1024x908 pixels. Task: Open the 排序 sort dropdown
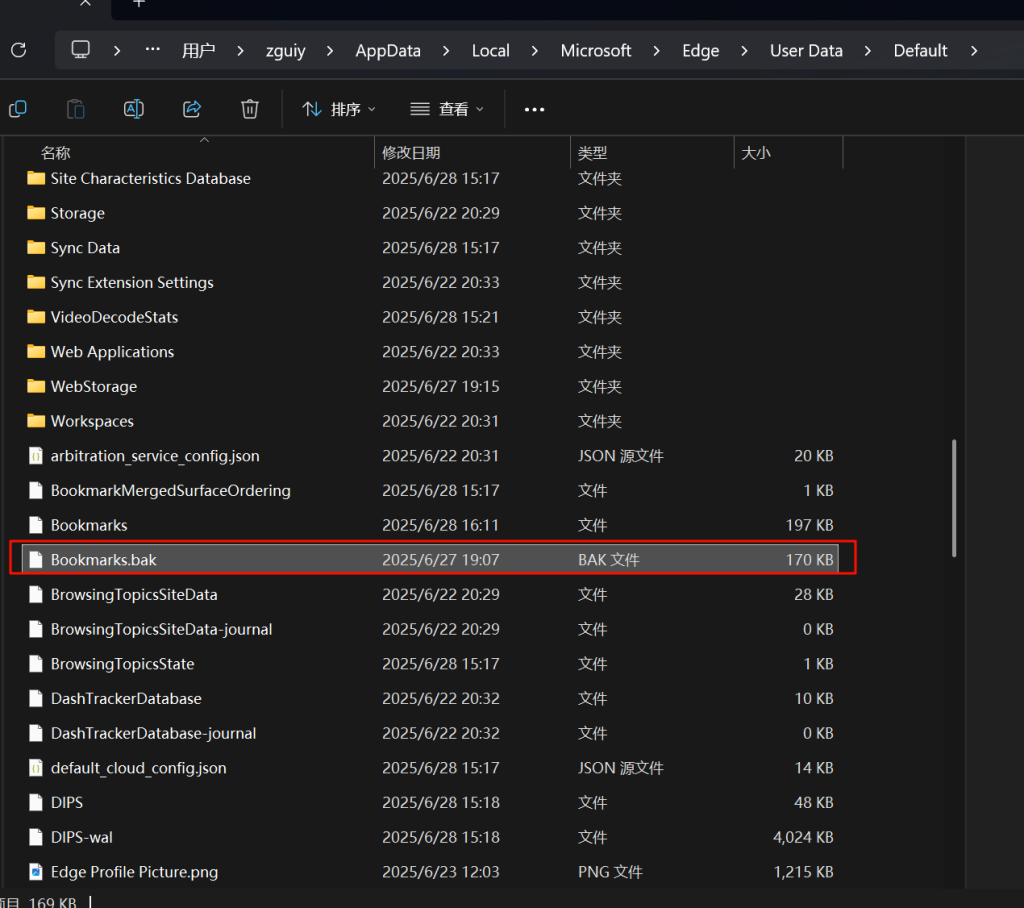pos(339,109)
